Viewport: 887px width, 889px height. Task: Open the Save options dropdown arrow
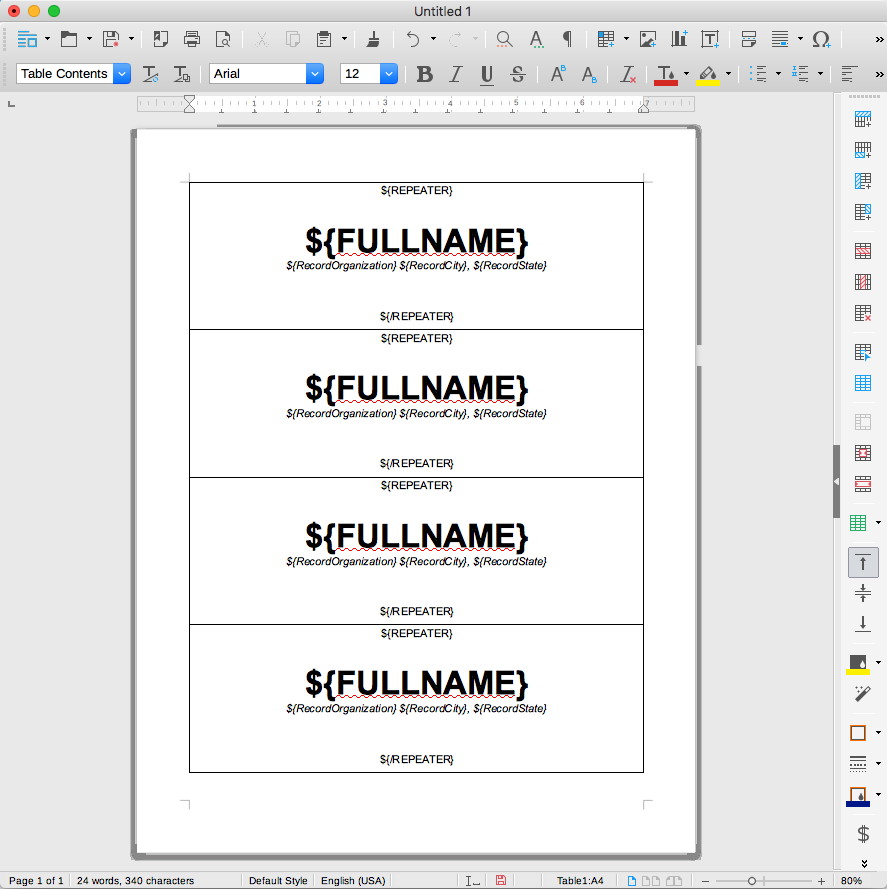click(x=131, y=39)
